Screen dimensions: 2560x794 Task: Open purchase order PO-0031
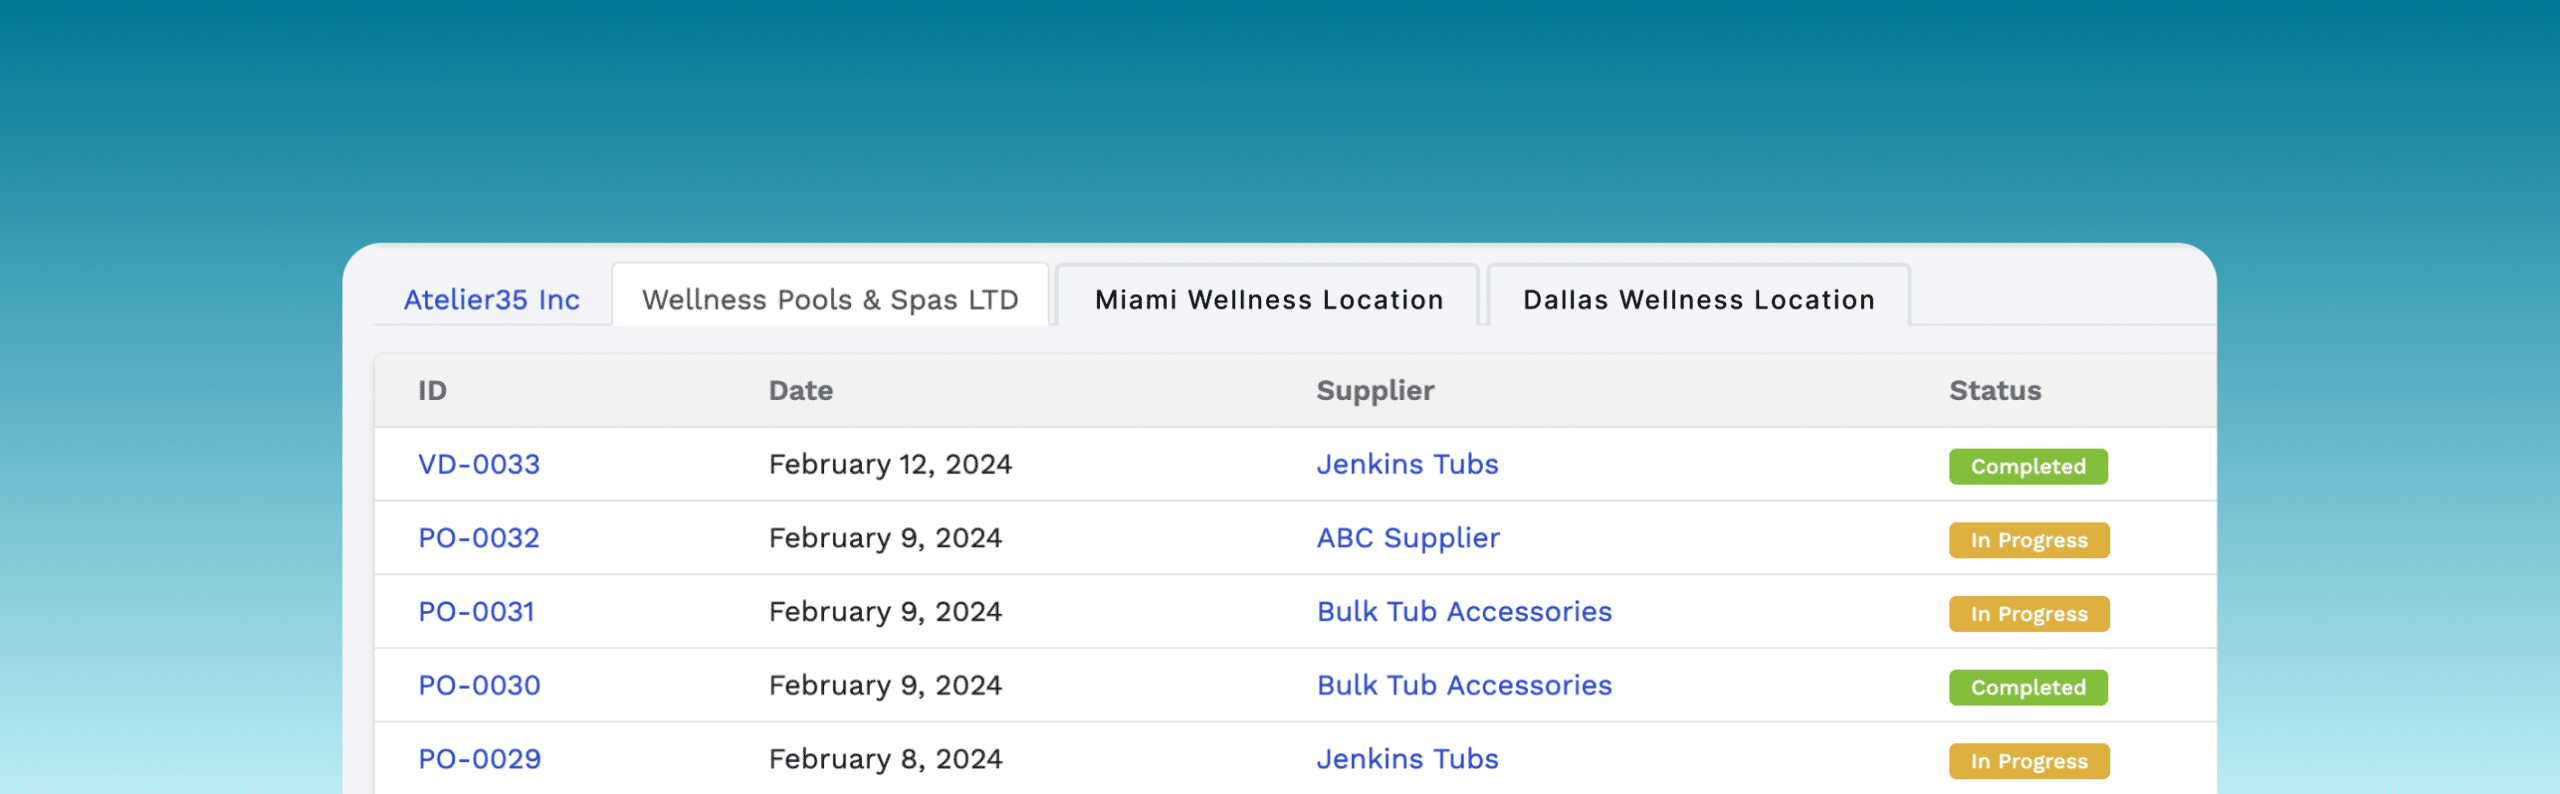[476, 611]
